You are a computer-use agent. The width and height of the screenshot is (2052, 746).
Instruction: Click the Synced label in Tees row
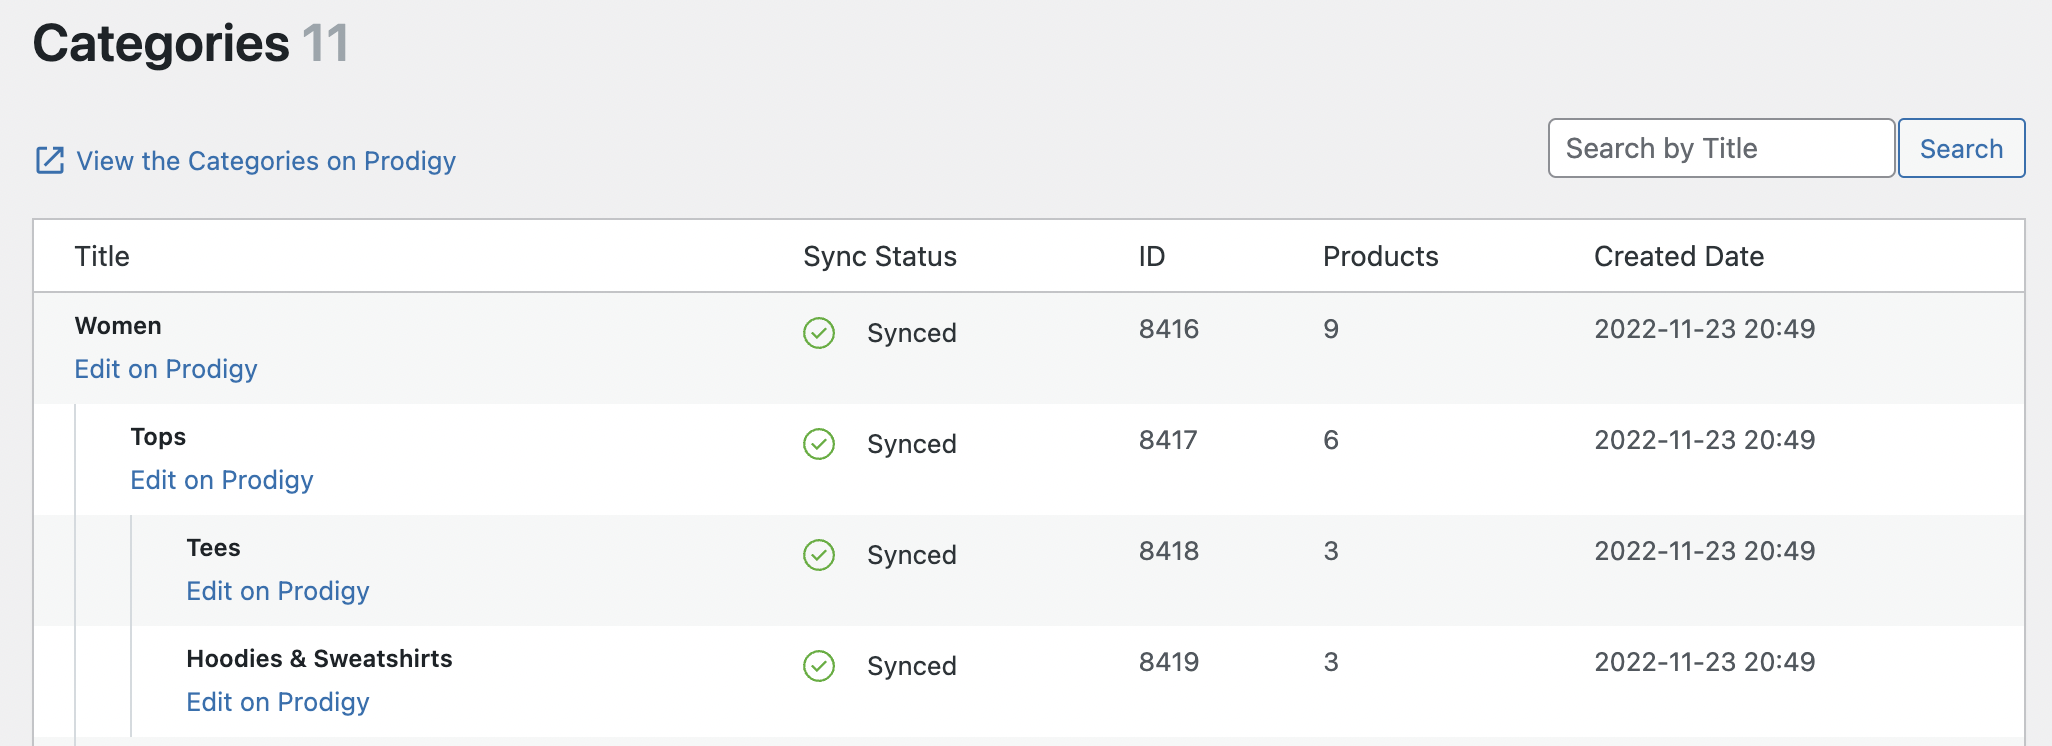912,555
